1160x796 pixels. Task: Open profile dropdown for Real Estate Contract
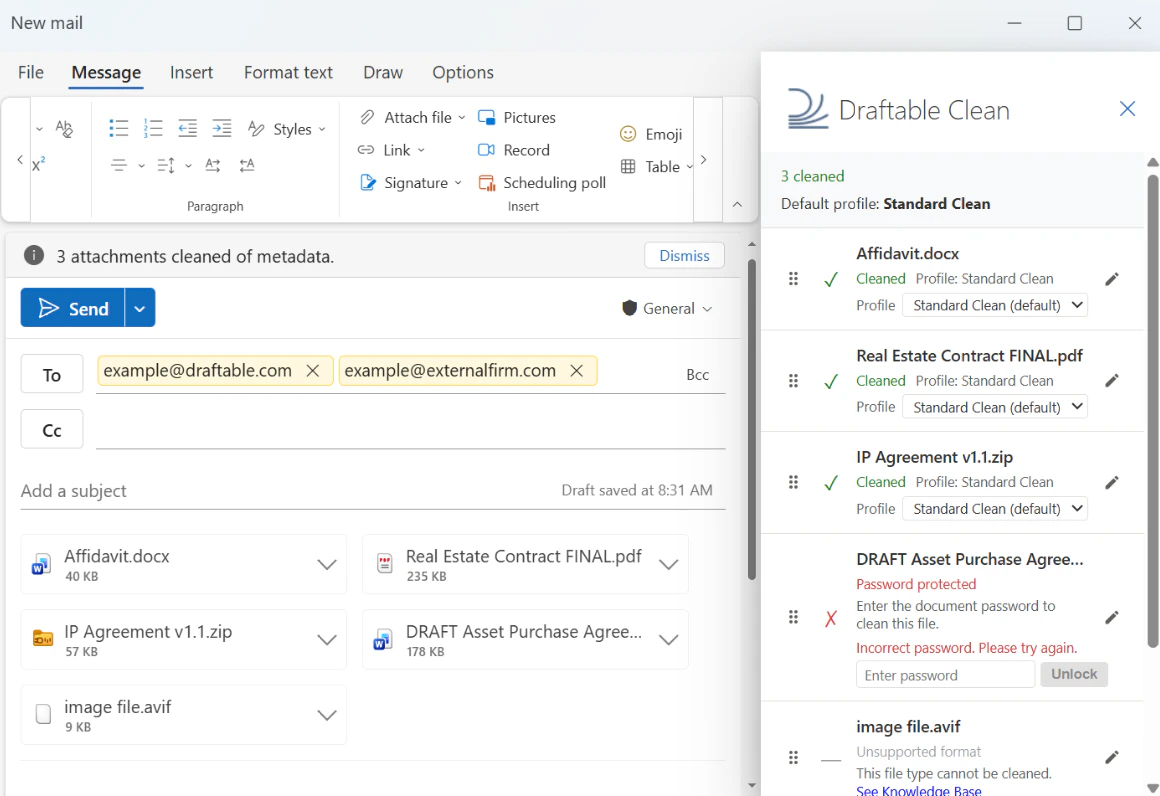[x=994, y=407]
